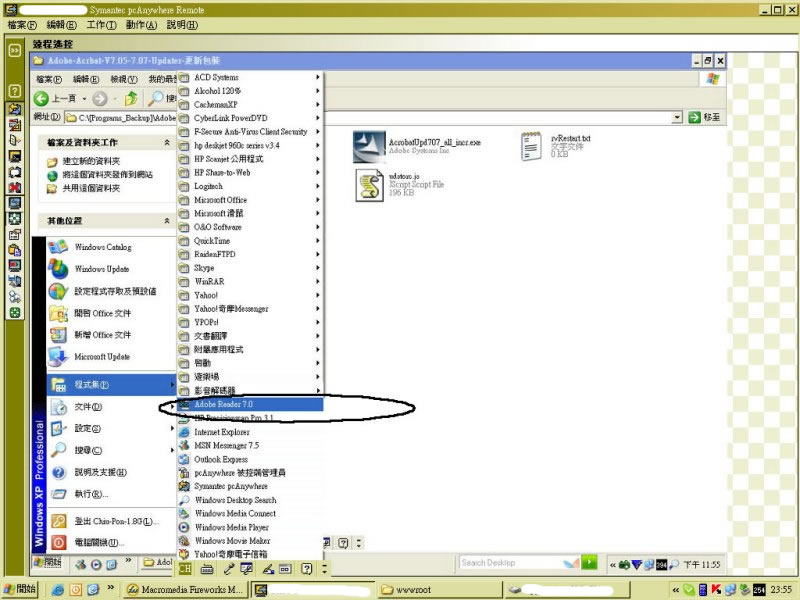The width and height of the screenshot is (800, 600).
Task: Click the remote desktop 開始 Start button
Action: (x=47, y=563)
